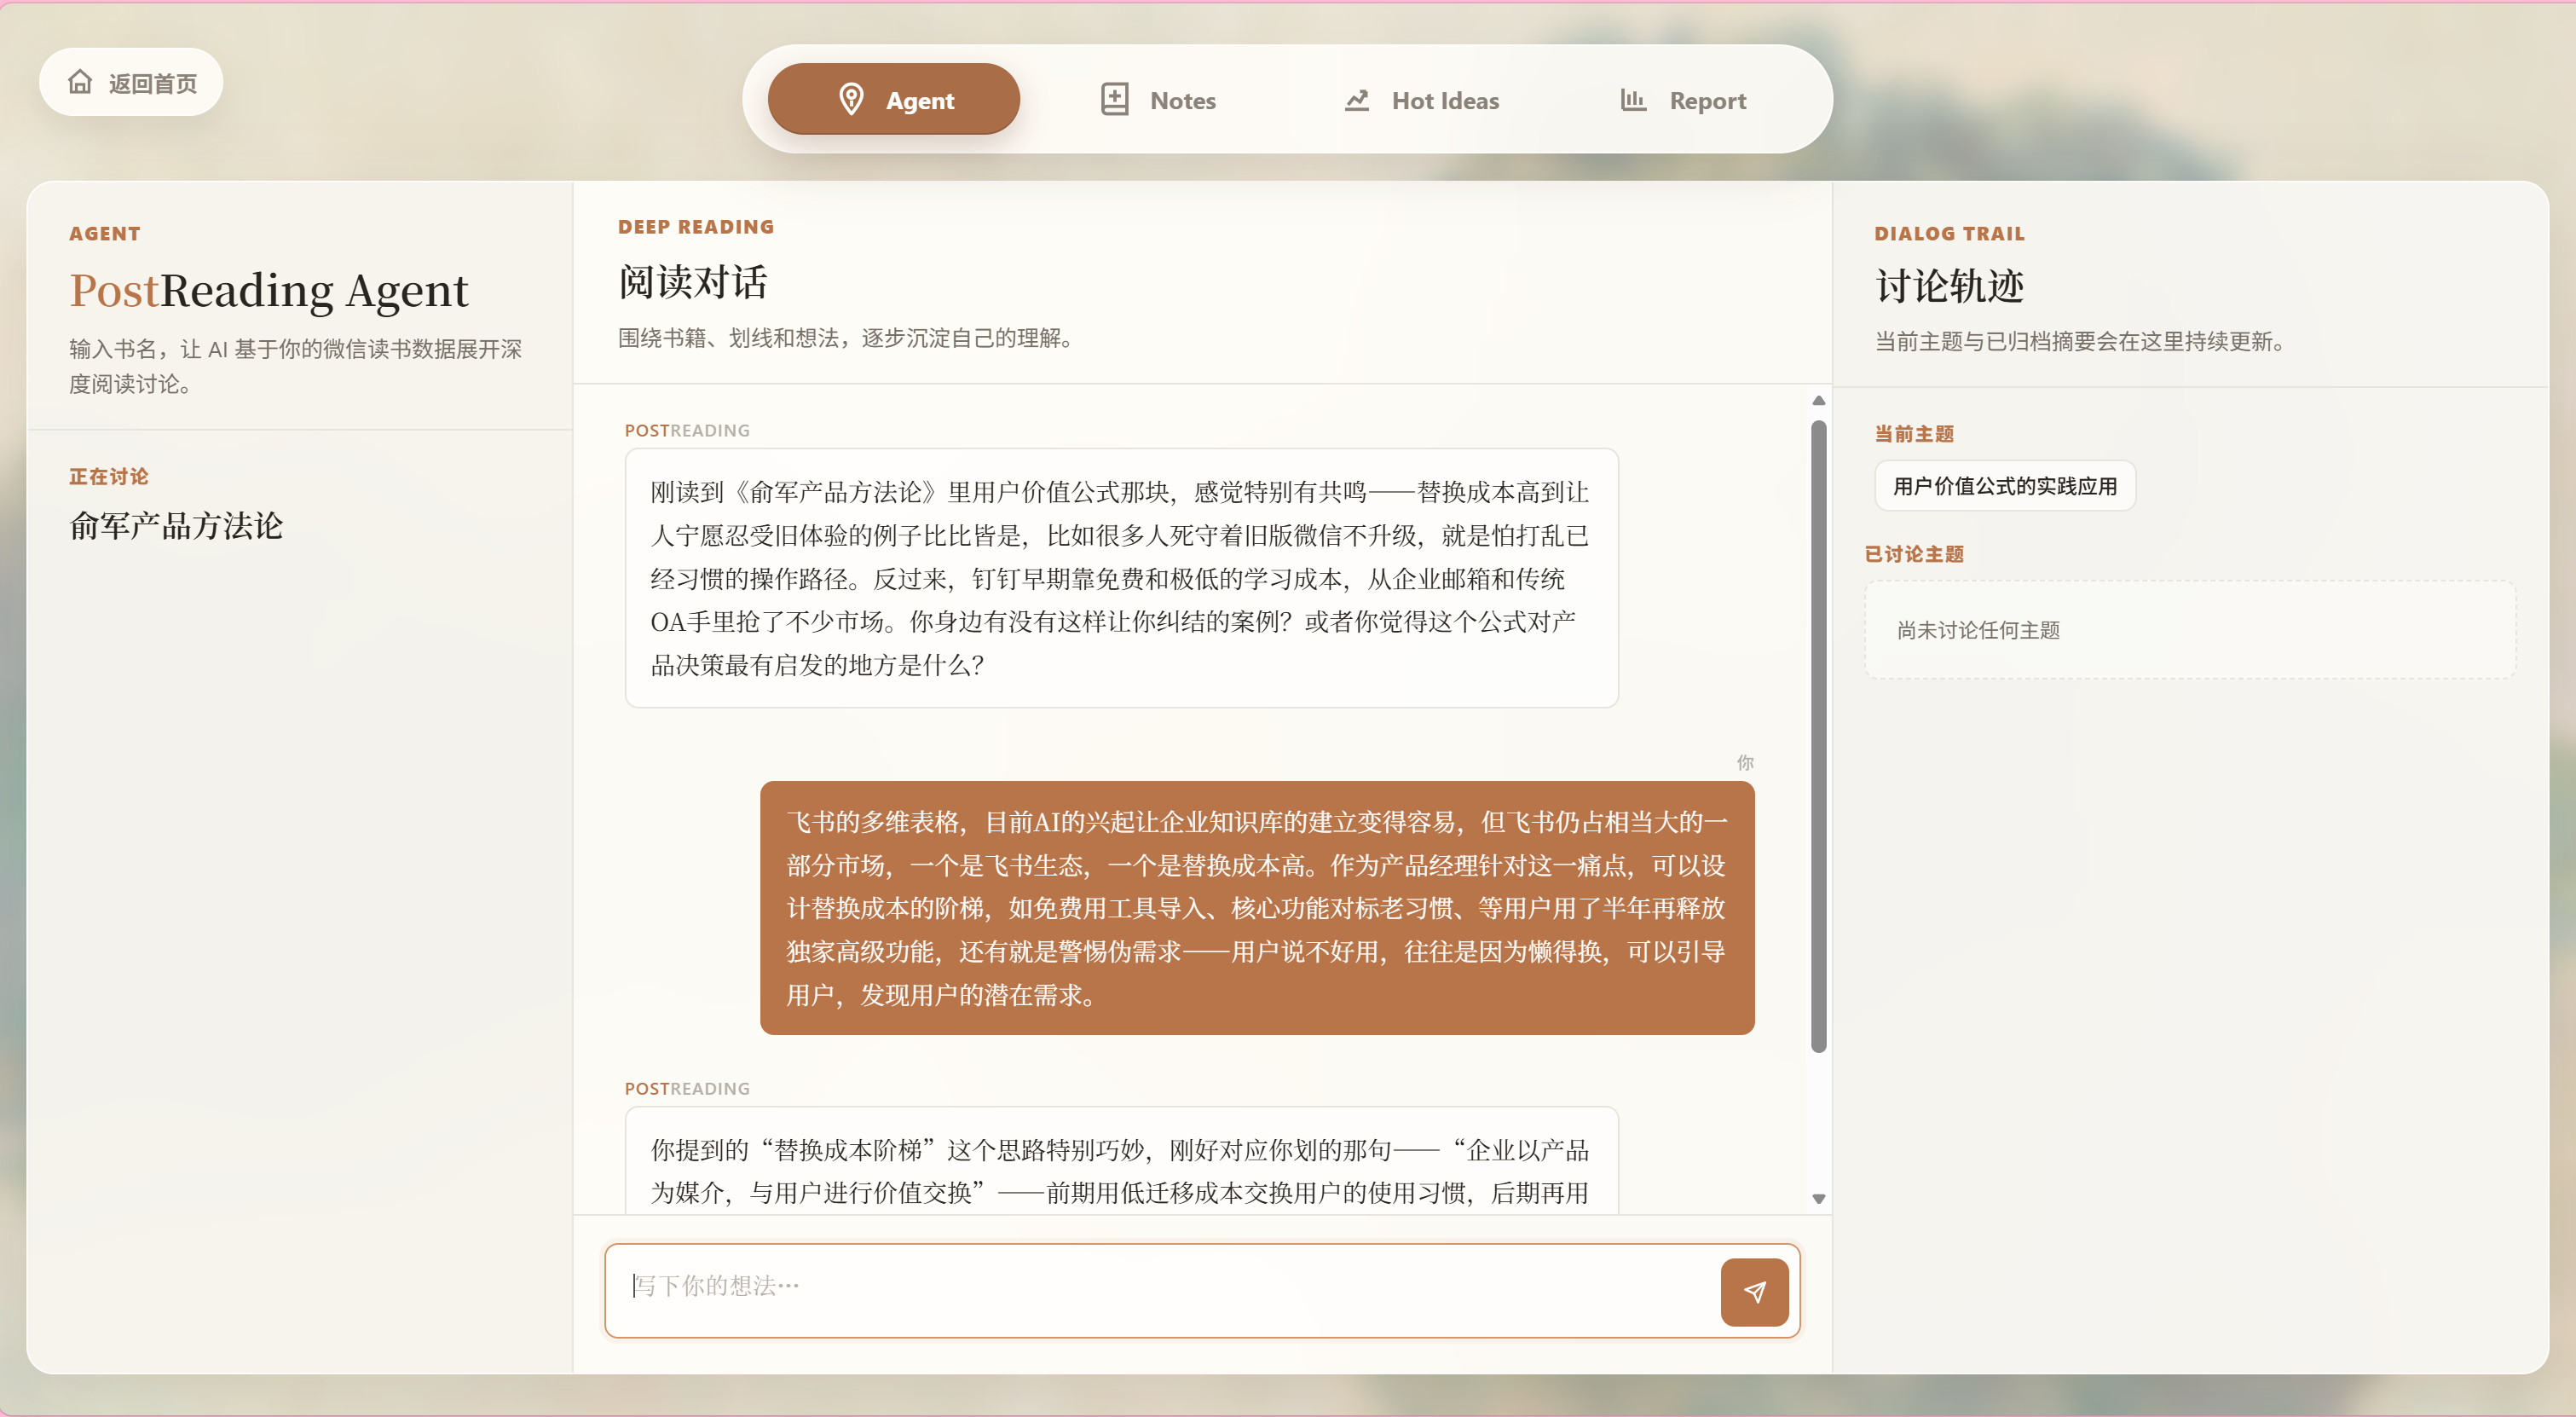Image resolution: width=2576 pixels, height=1417 pixels.
Task: Click the 当前主题 label
Action: pos(1913,433)
